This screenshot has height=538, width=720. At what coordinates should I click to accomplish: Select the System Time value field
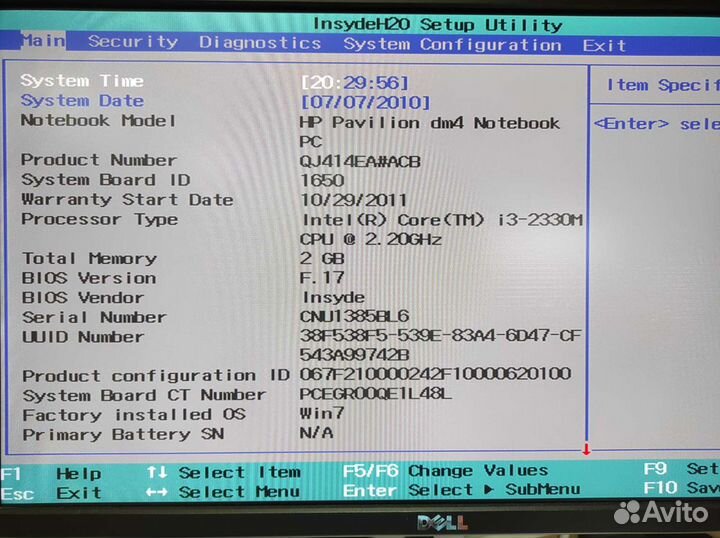pyautogui.click(x=354, y=83)
